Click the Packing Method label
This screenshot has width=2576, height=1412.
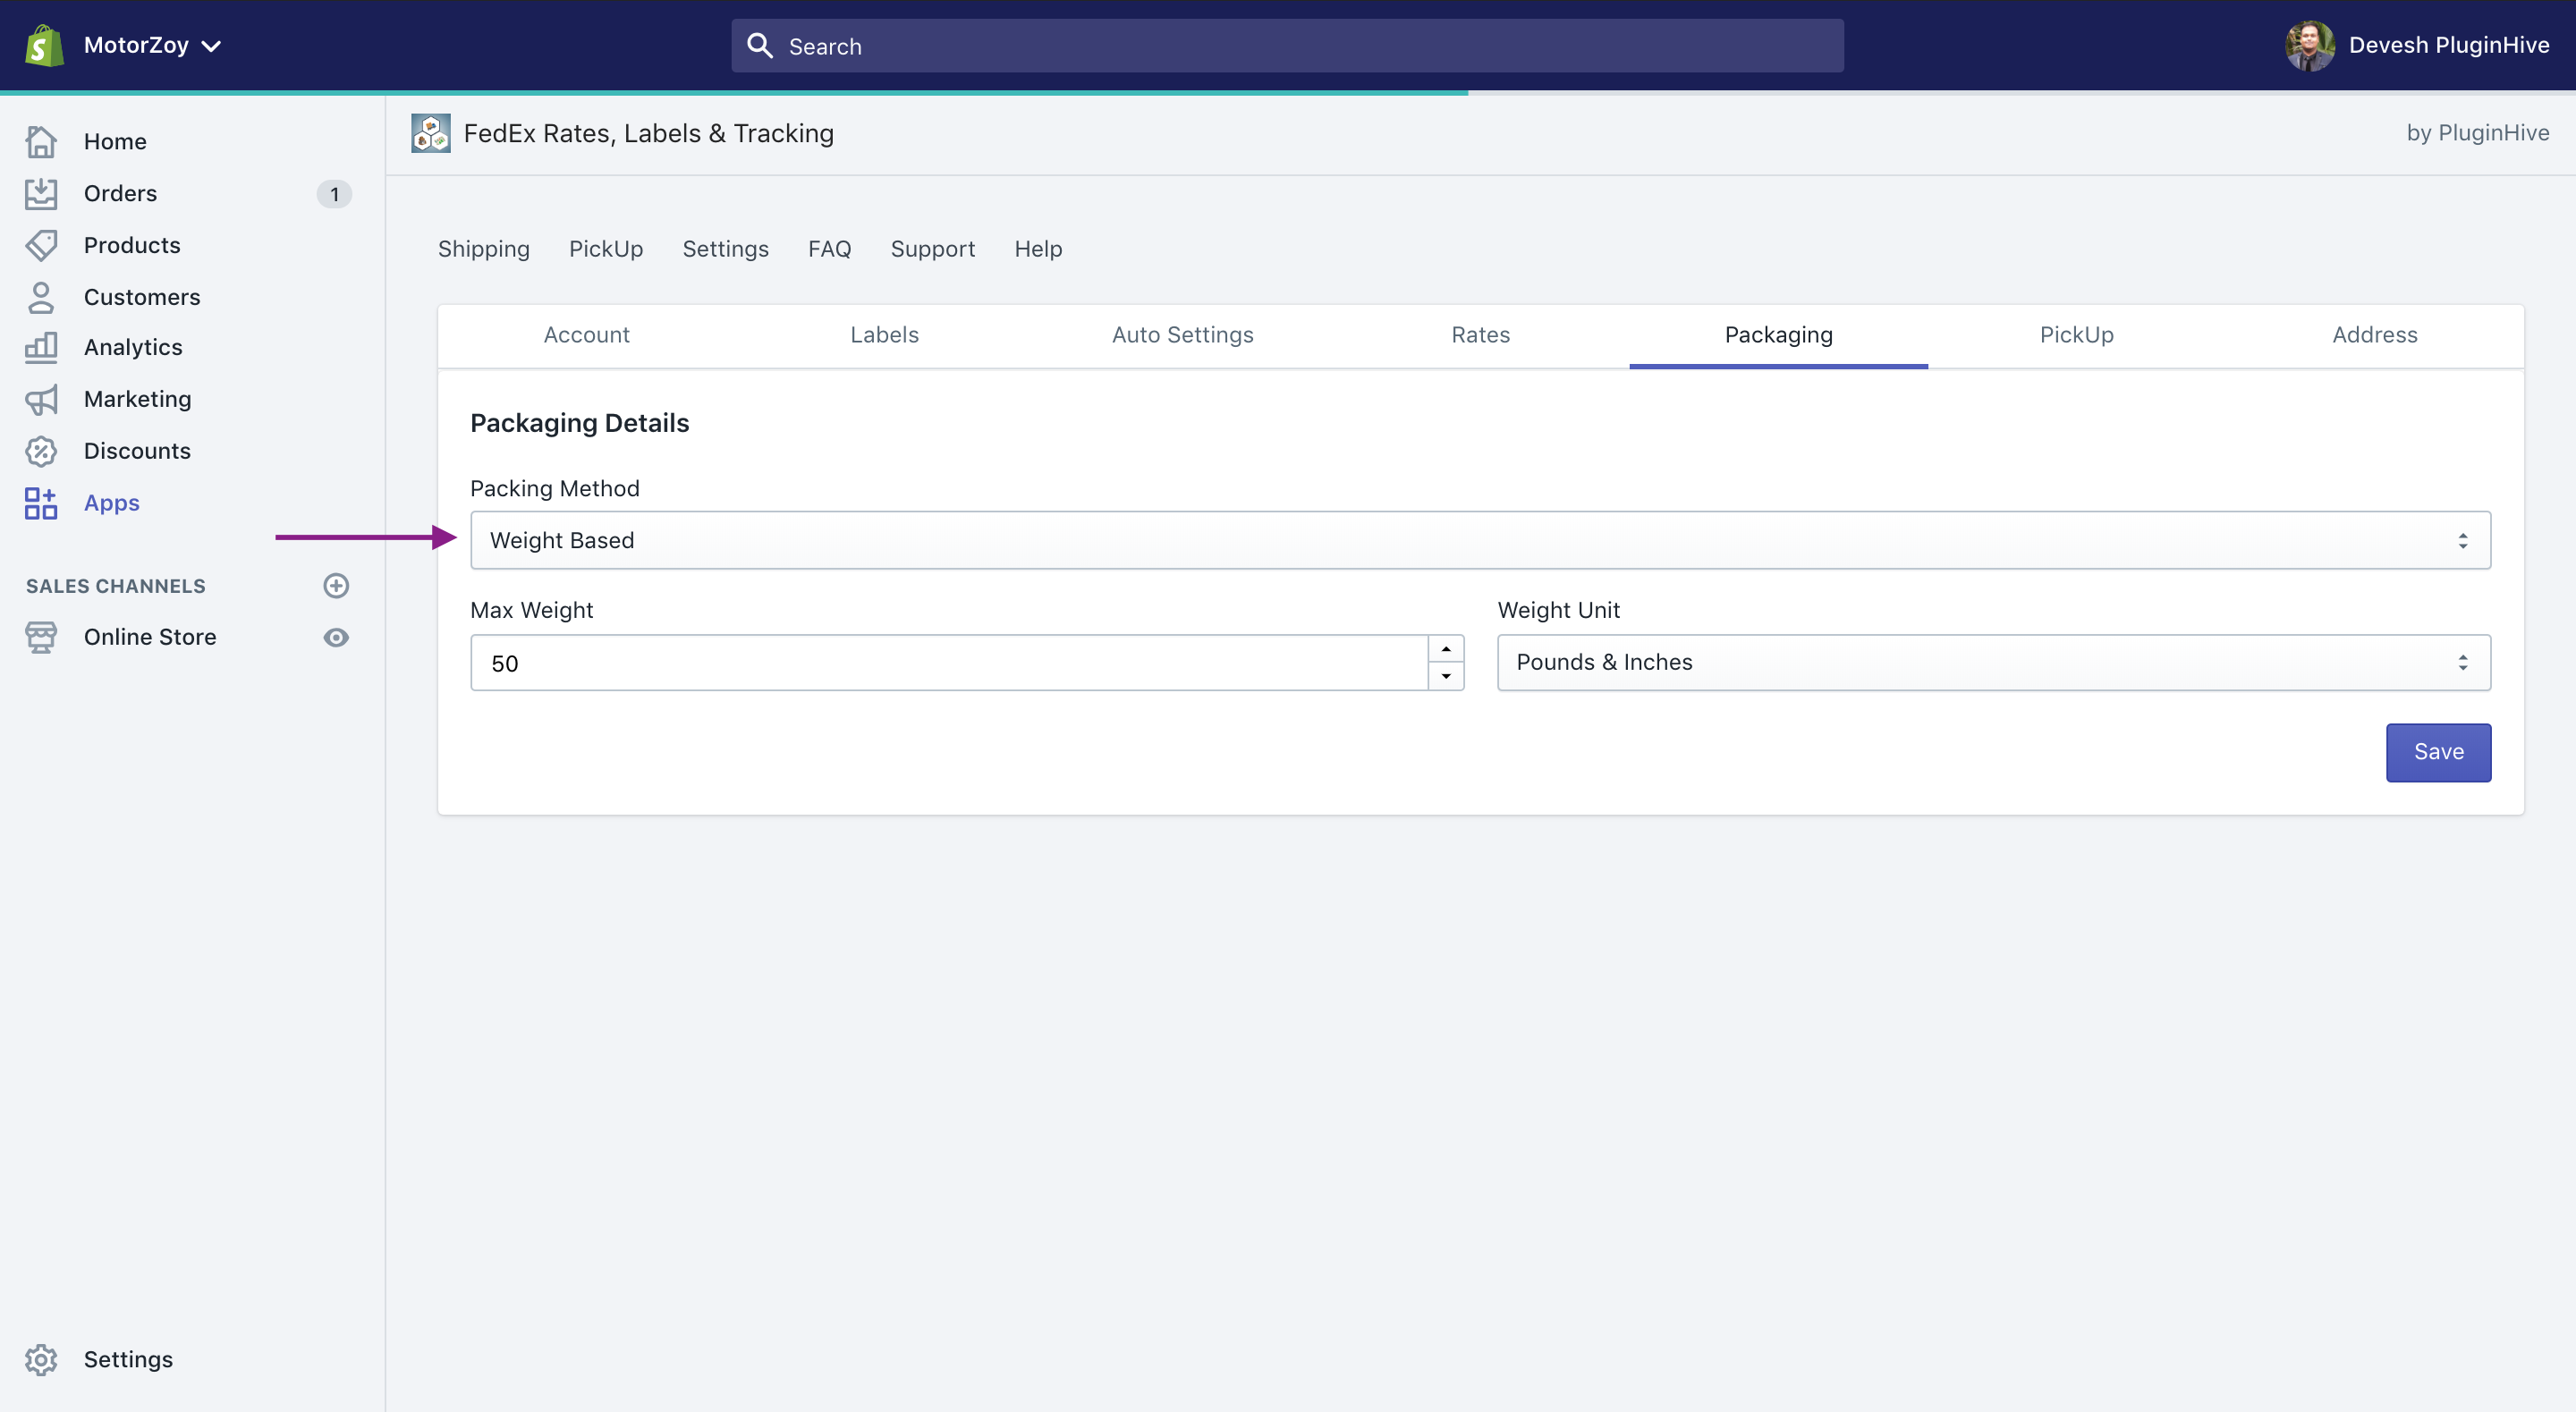pyautogui.click(x=555, y=488)
